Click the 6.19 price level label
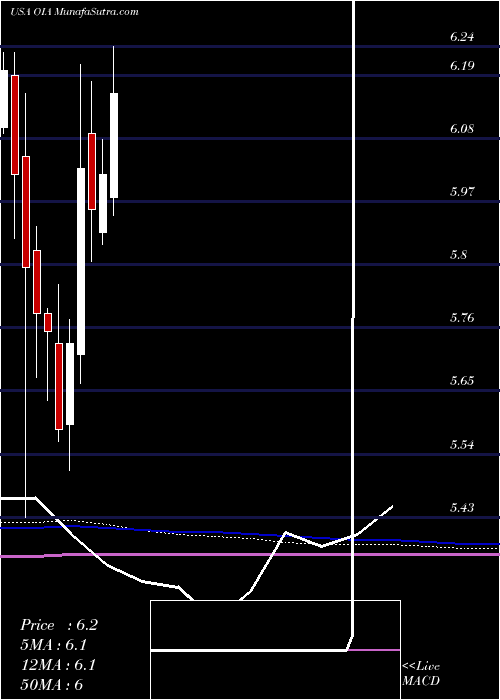Image resolution: width=500 pixels, height=700 pixels. pyautogui.click(x=462, y=66)
